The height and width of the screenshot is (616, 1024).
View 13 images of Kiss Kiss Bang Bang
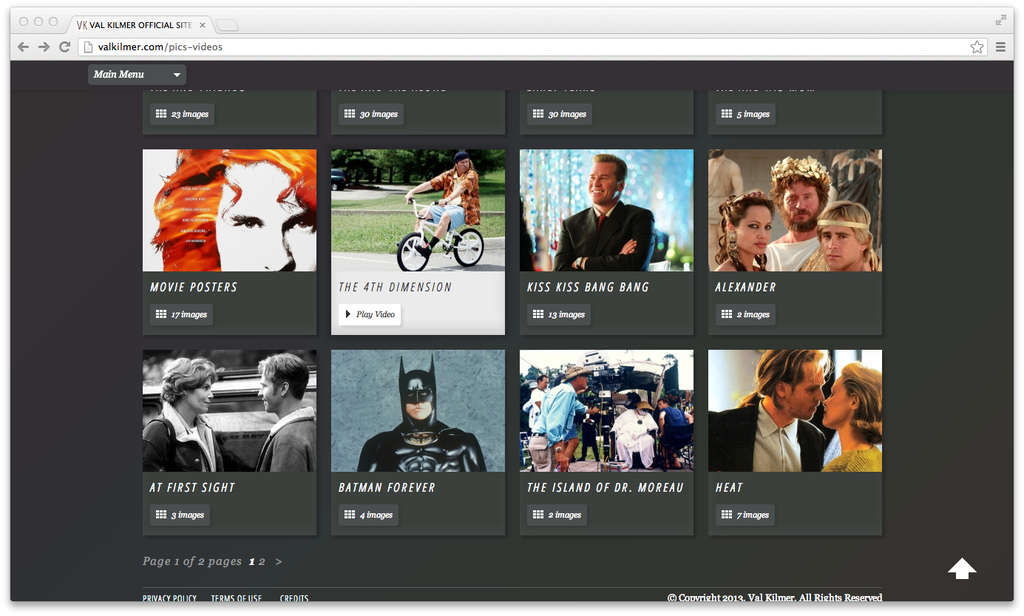(559, 314)
